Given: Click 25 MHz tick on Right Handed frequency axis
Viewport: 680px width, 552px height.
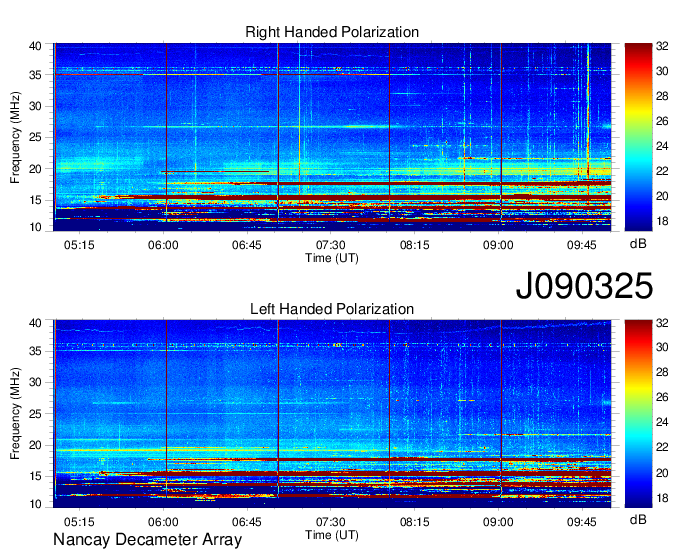Looking at the screenshot, I should [x=35, y=137].
